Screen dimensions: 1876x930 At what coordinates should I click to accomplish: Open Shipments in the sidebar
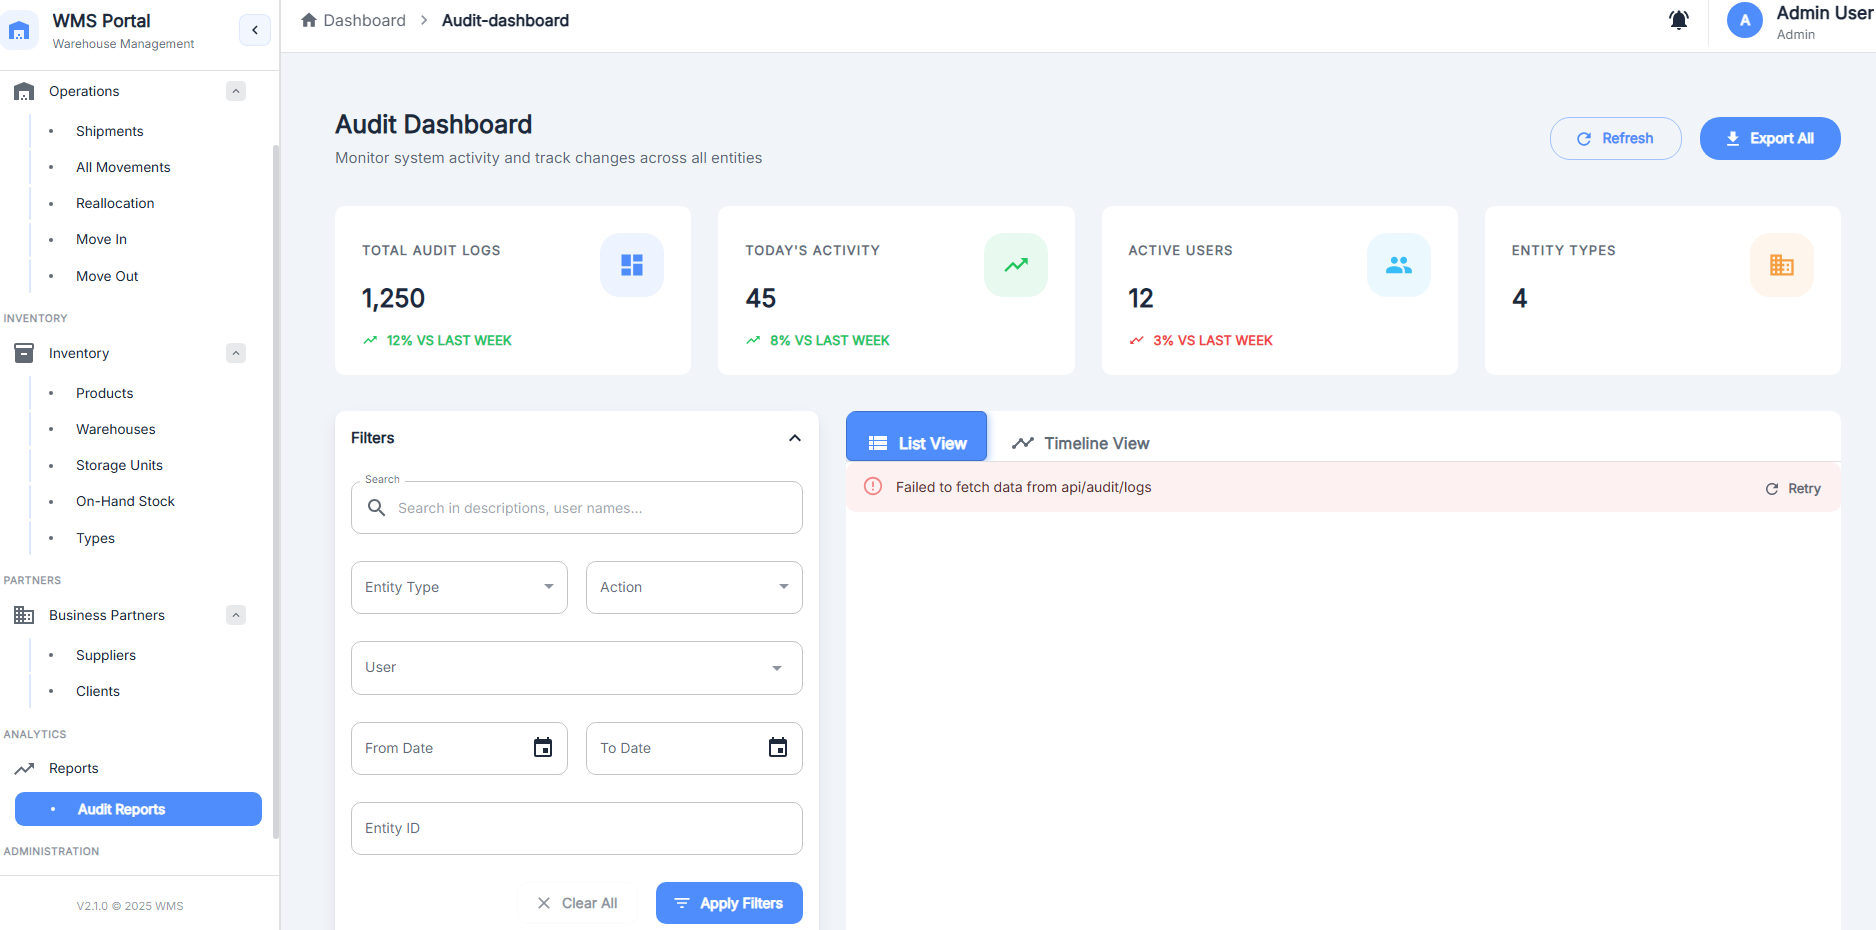click(110, 131)
